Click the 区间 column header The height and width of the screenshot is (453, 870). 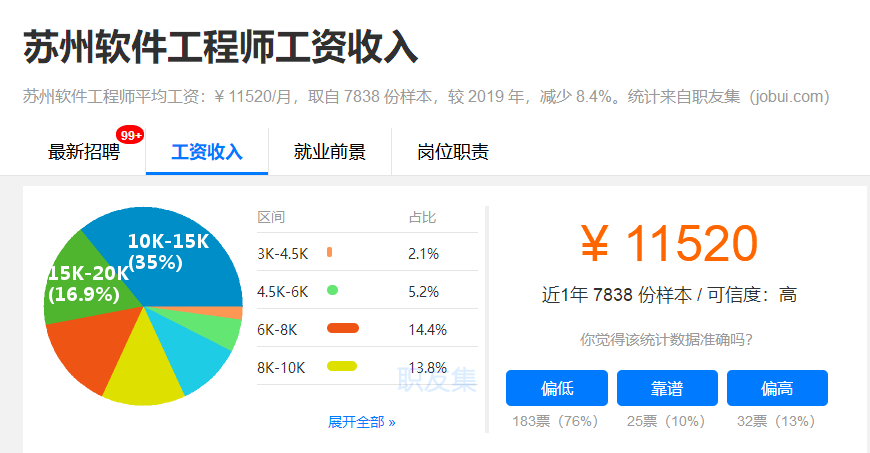coord(271,217)
